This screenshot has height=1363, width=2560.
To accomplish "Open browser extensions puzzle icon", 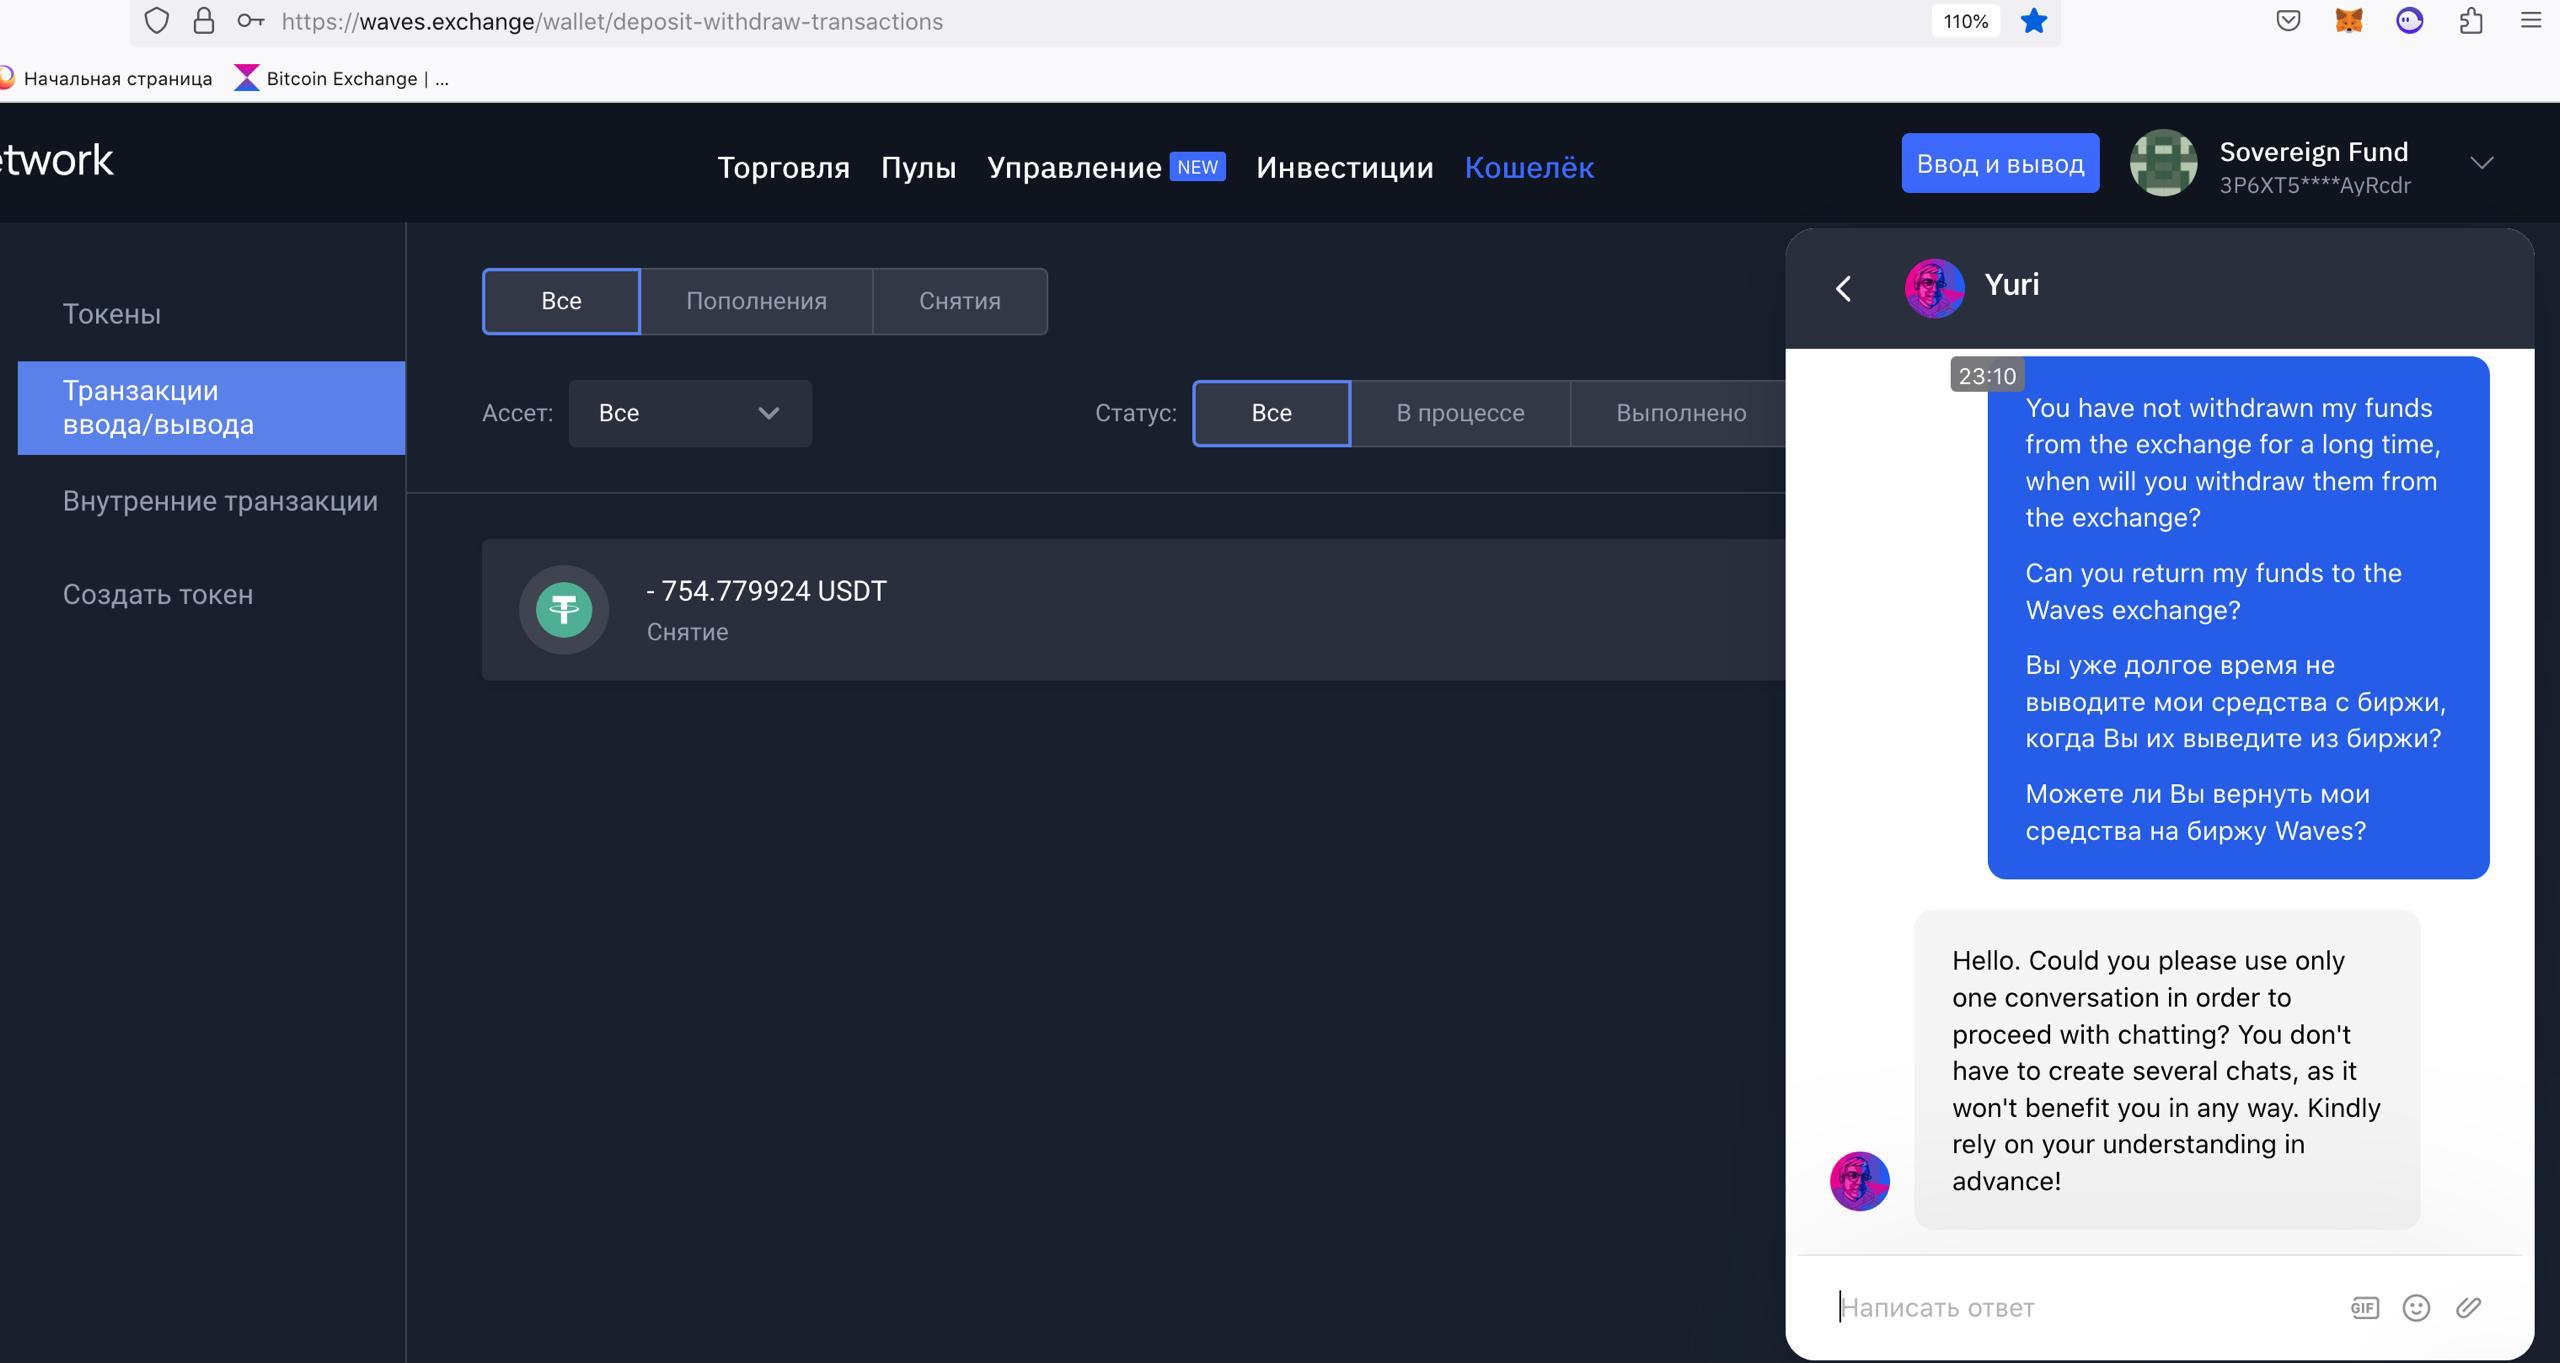I will [2471, 21].
